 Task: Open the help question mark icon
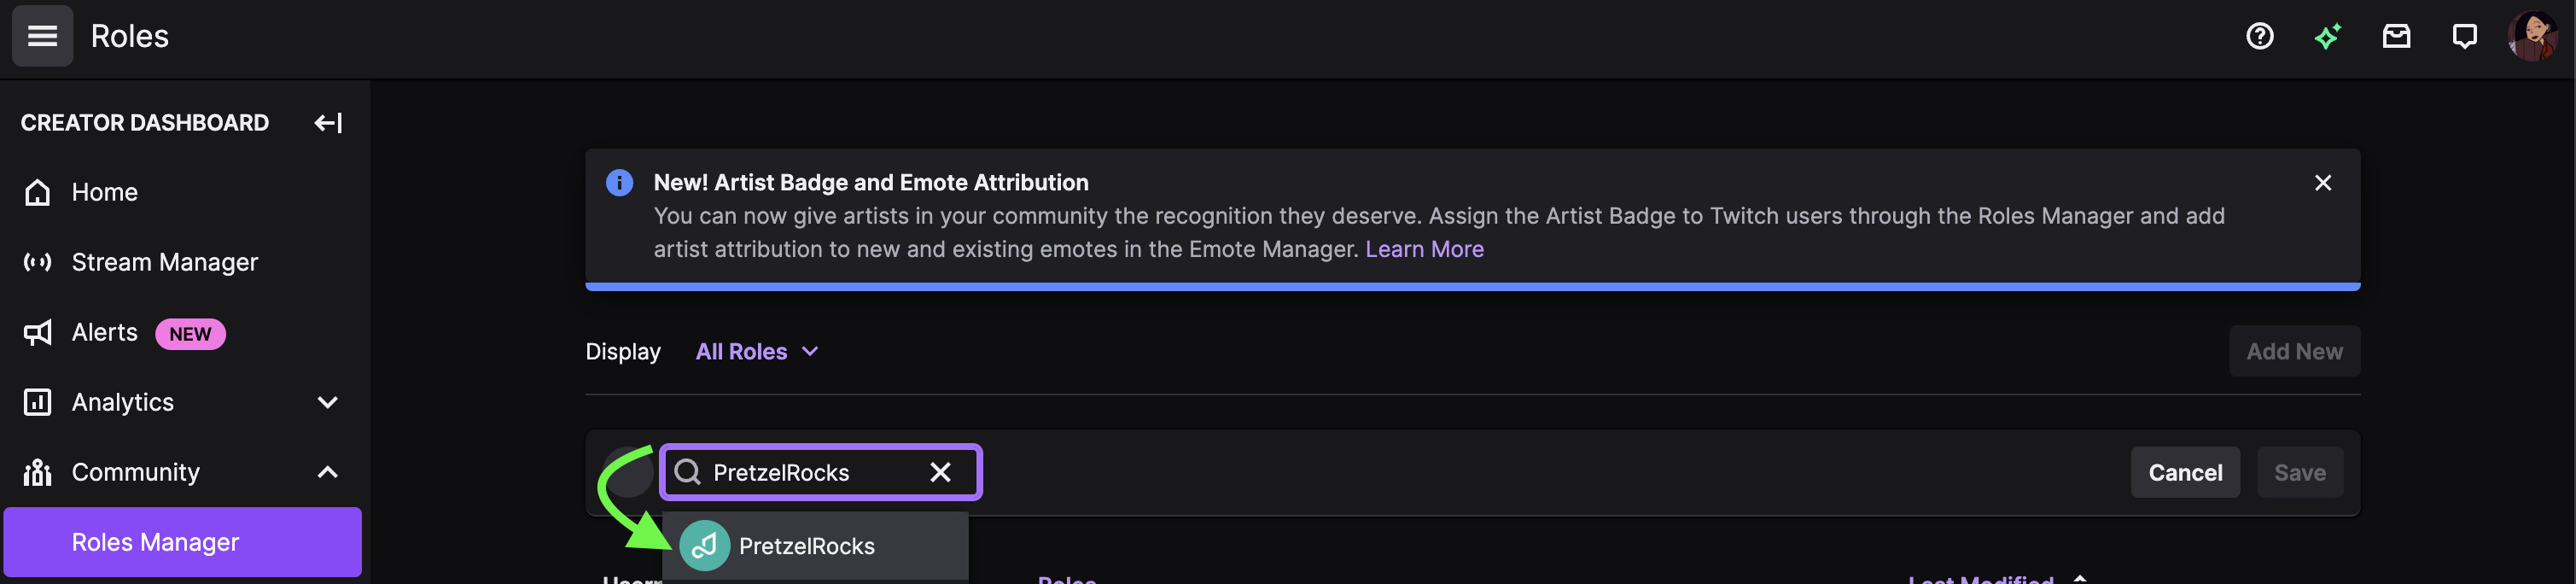2259,36
